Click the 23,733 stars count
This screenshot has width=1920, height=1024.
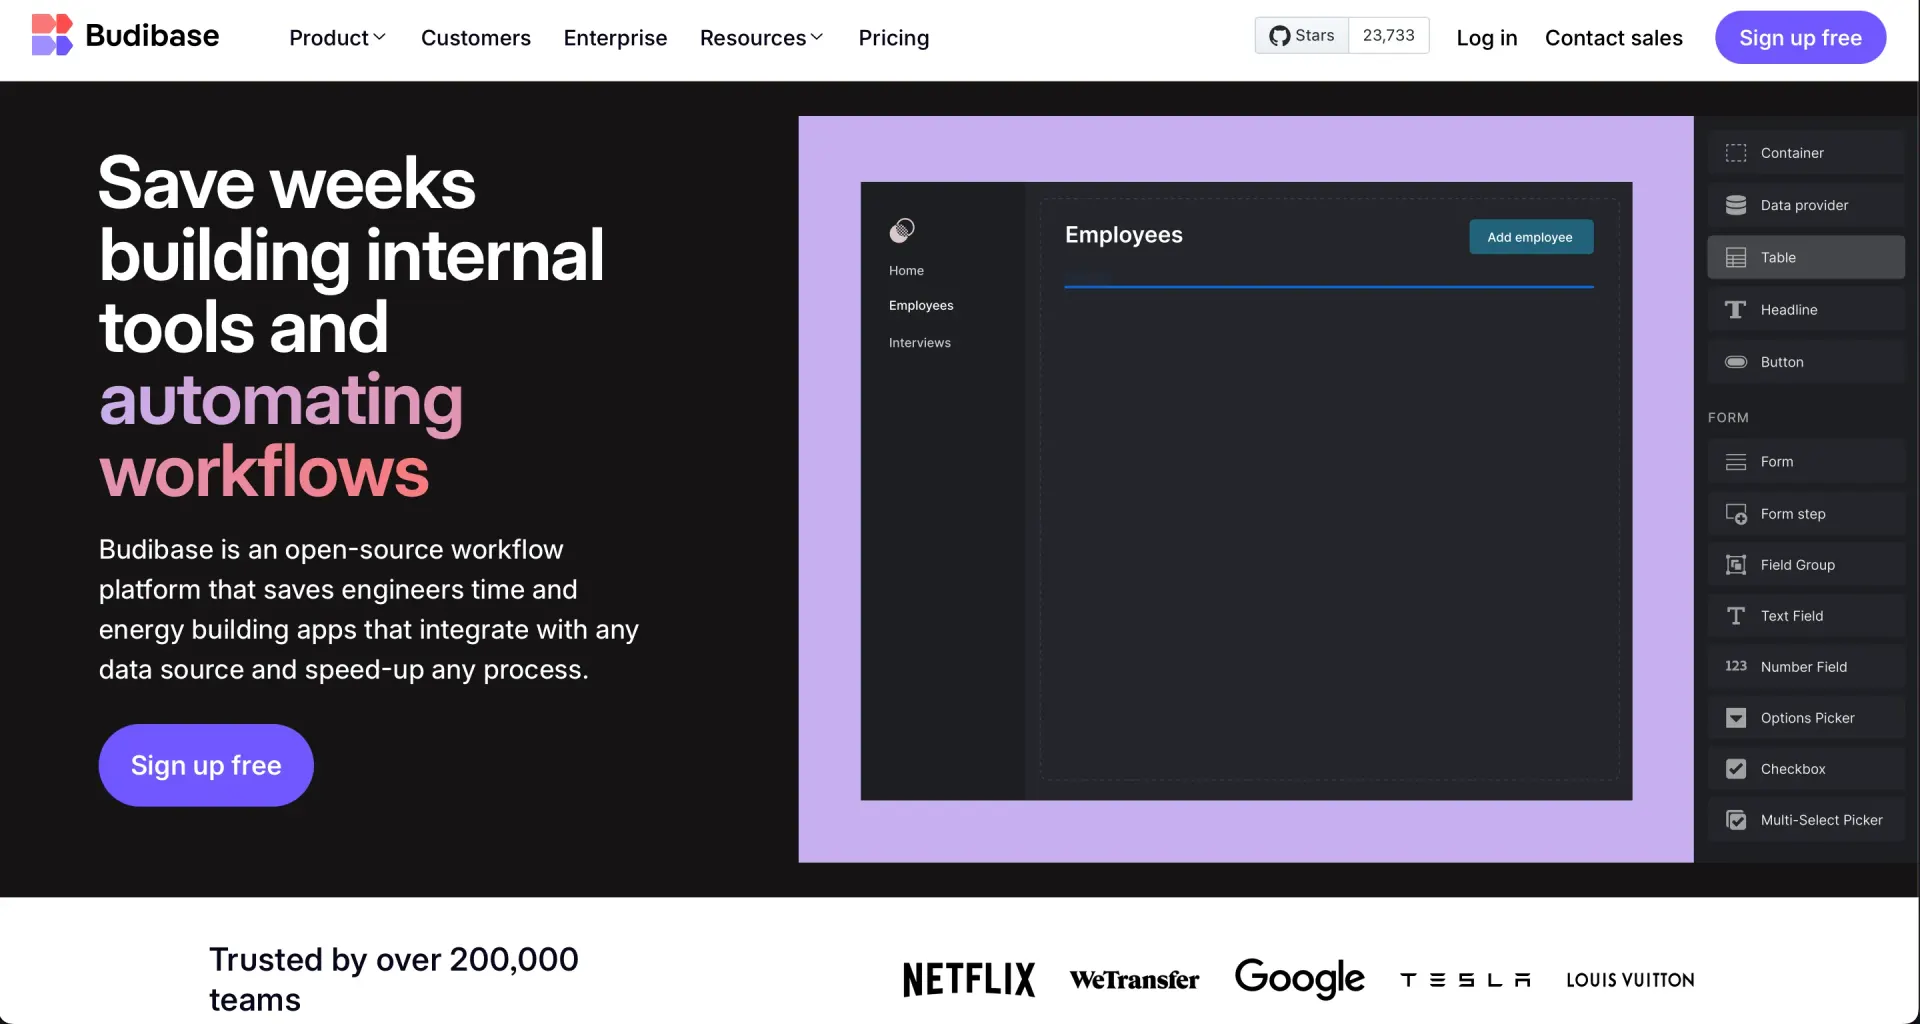[x=1388, y=36]
